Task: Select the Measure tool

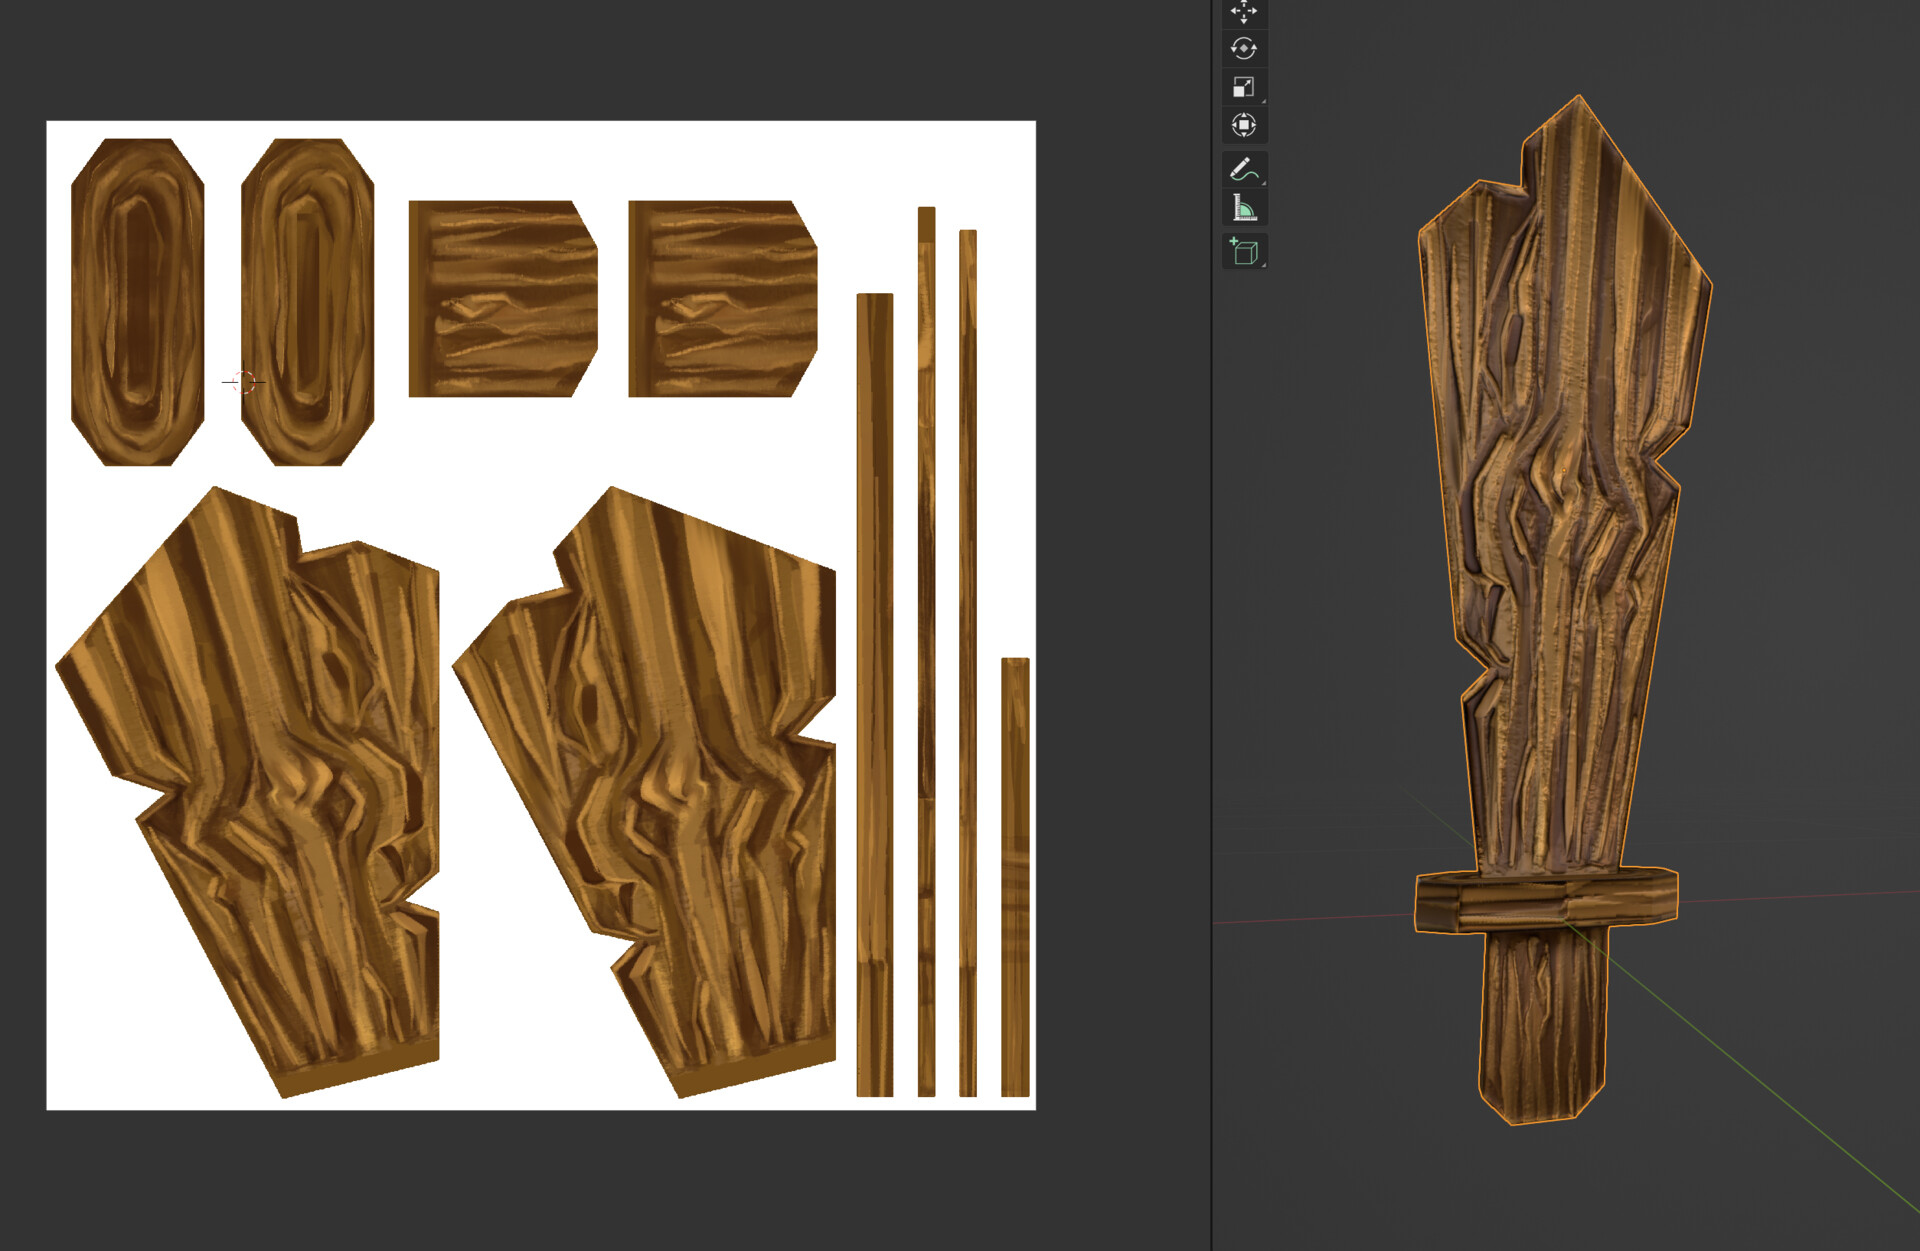Action: 1243,209
